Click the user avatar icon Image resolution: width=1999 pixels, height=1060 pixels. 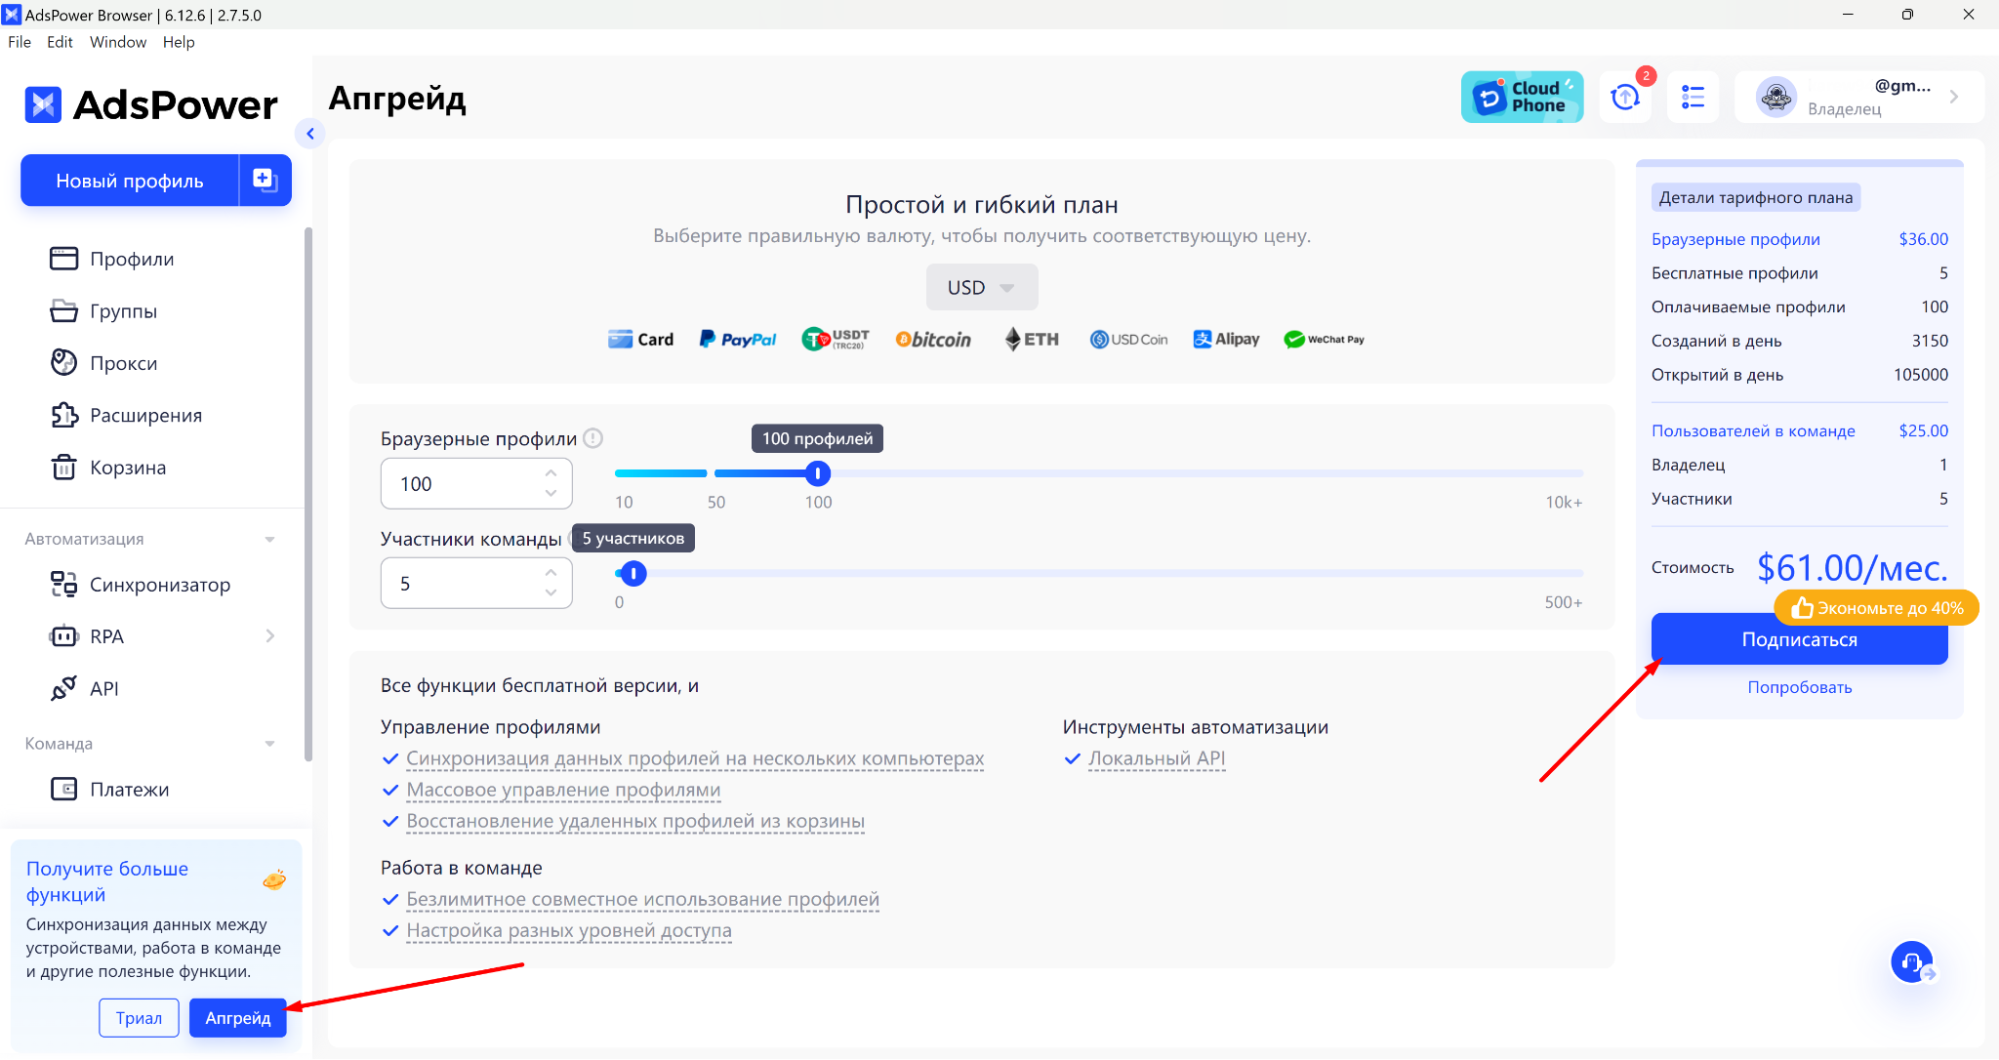(1776, 97)
